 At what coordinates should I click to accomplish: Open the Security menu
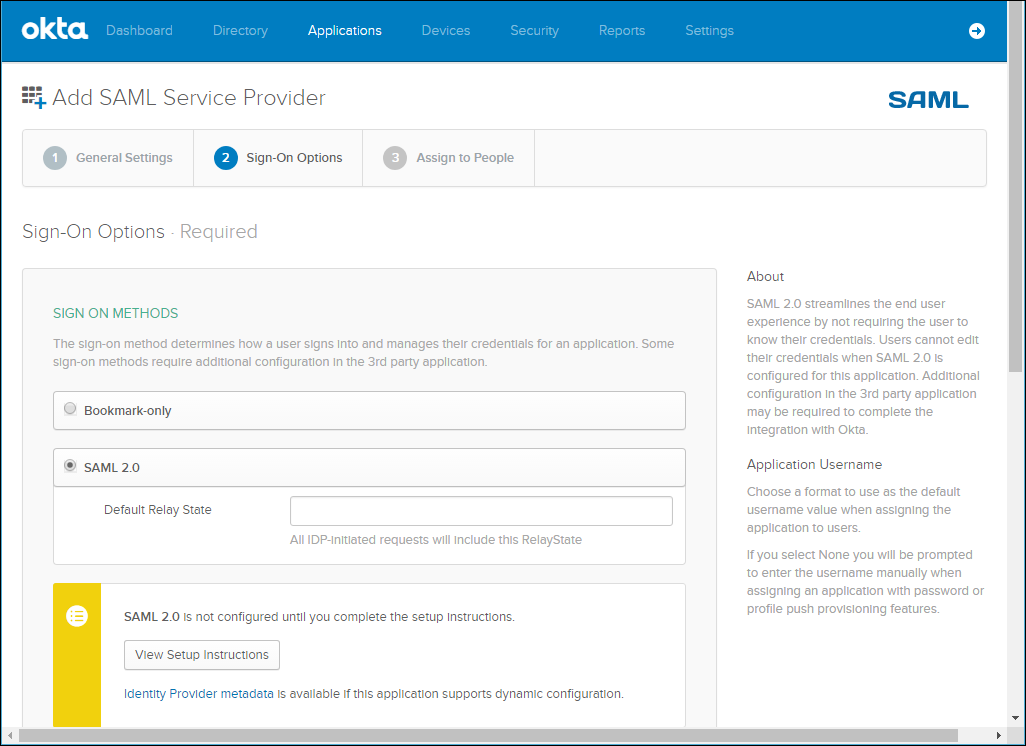point(535,31)
